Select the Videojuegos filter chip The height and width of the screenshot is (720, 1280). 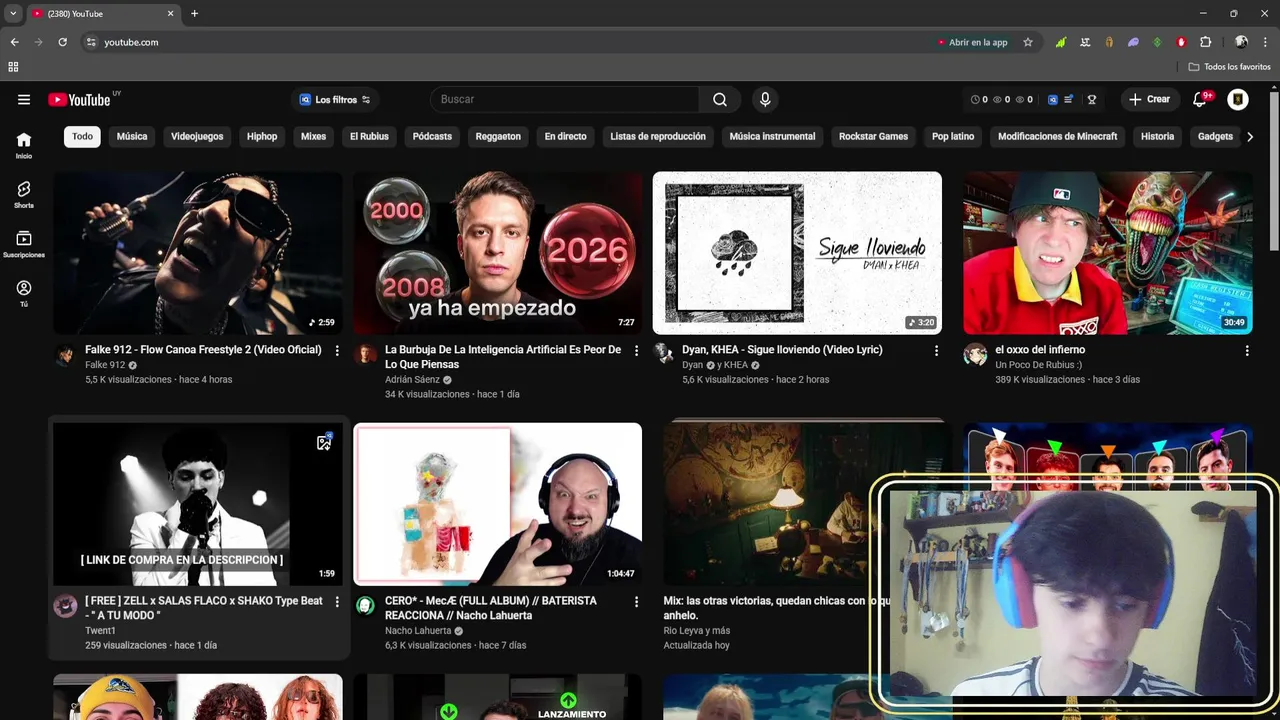pyautogui.click(x=197, y=136)
